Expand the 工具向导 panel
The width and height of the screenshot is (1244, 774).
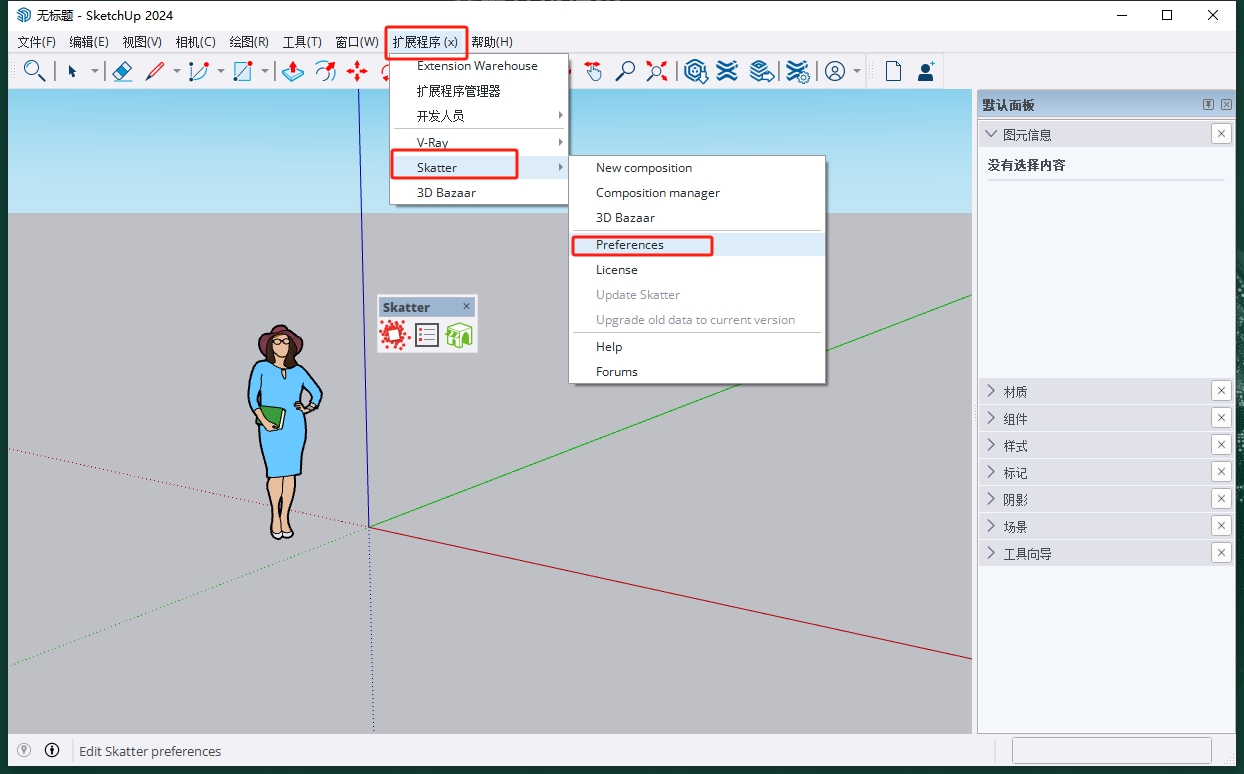point(991,553)
